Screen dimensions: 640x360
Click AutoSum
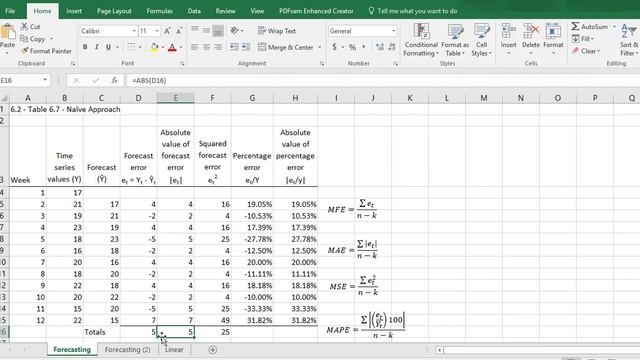pyautogui.click(x=590, y=27)
